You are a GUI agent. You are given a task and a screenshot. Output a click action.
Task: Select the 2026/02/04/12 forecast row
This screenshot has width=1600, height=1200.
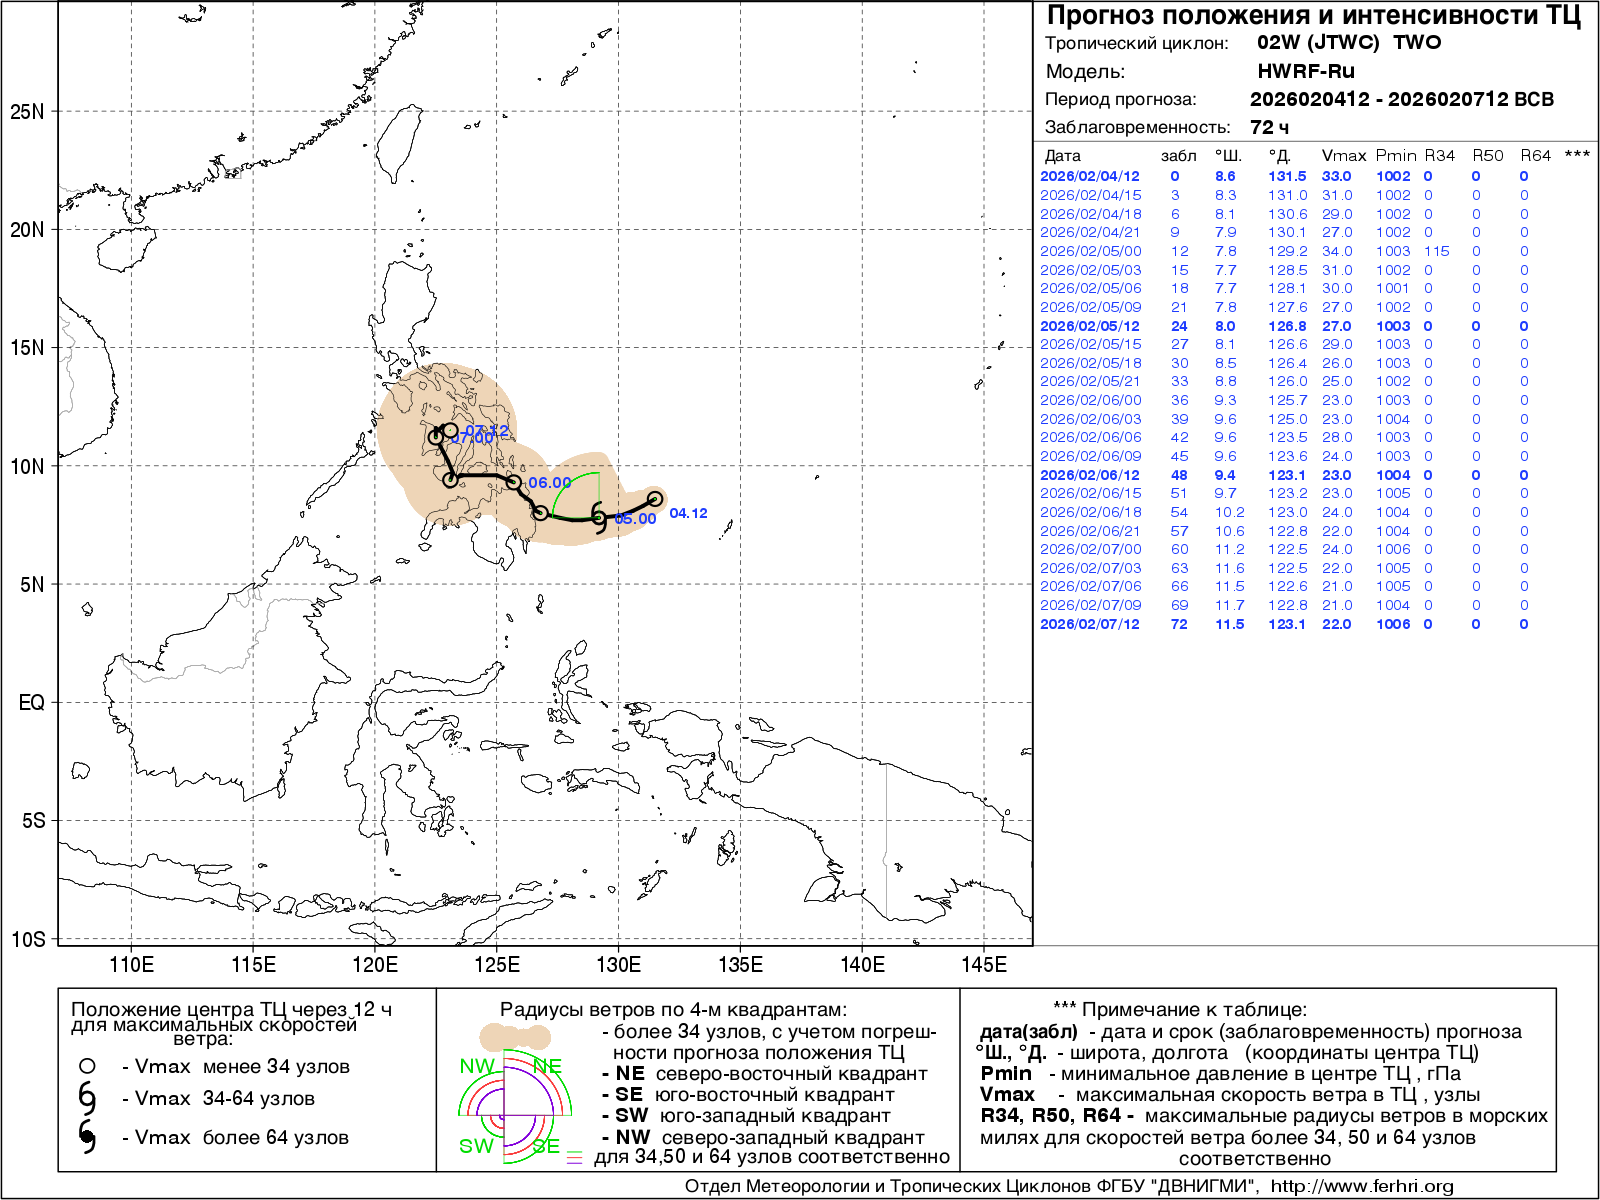(1089, 177)
